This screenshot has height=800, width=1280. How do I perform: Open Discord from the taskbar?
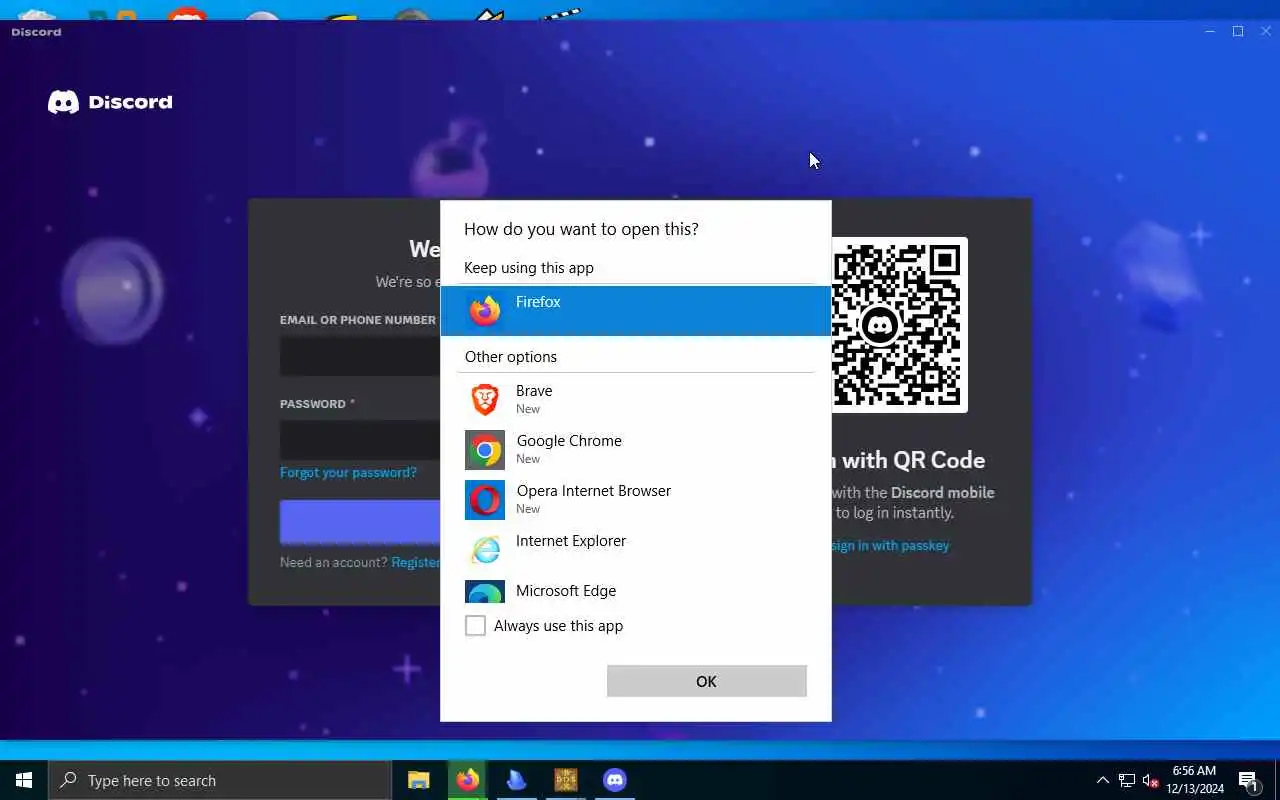click(x=614, y=780)
